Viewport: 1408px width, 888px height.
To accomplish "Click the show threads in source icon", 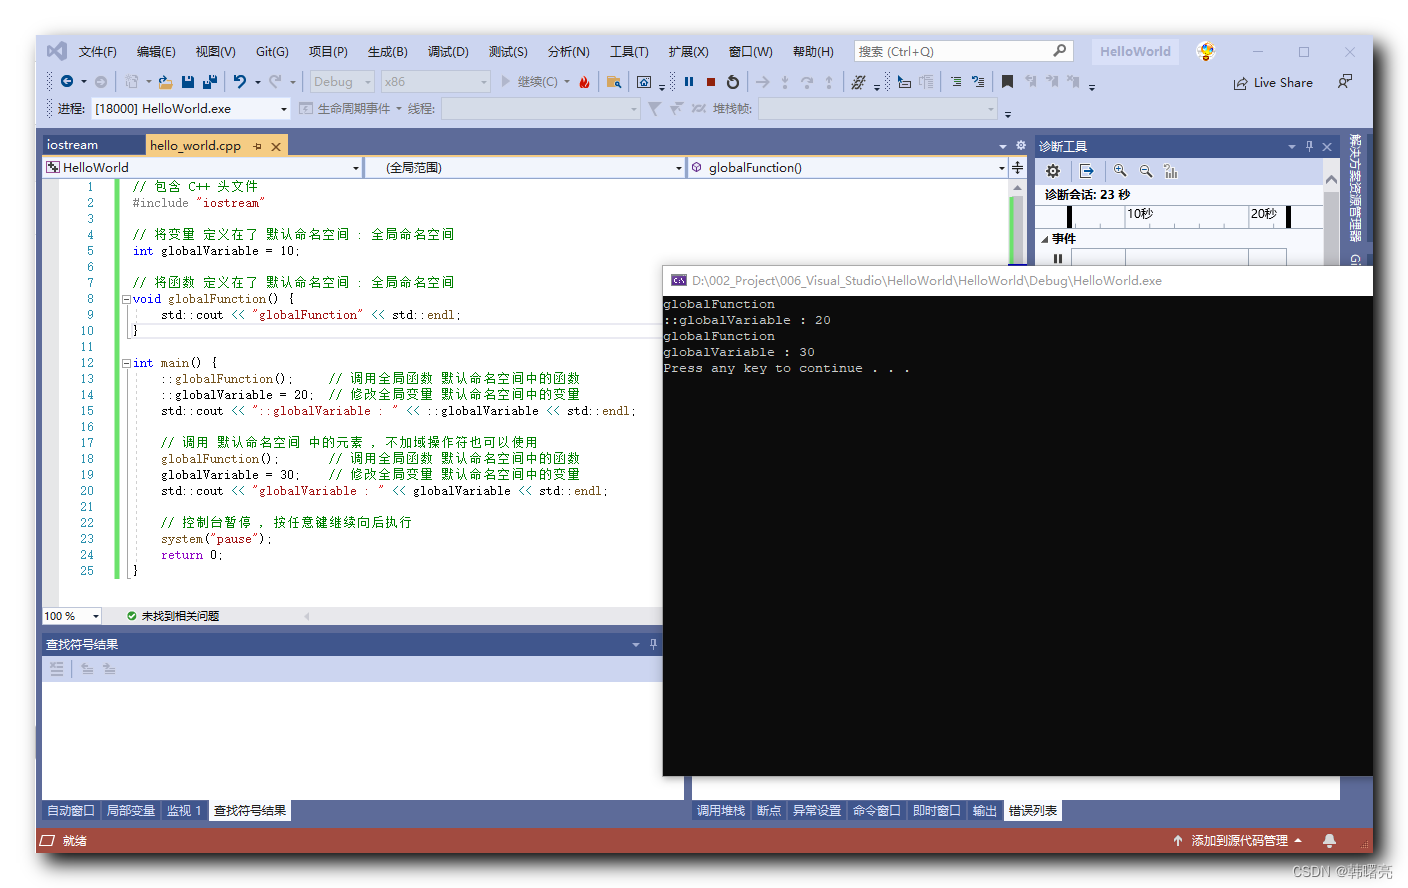I will [x=858, y=82].
